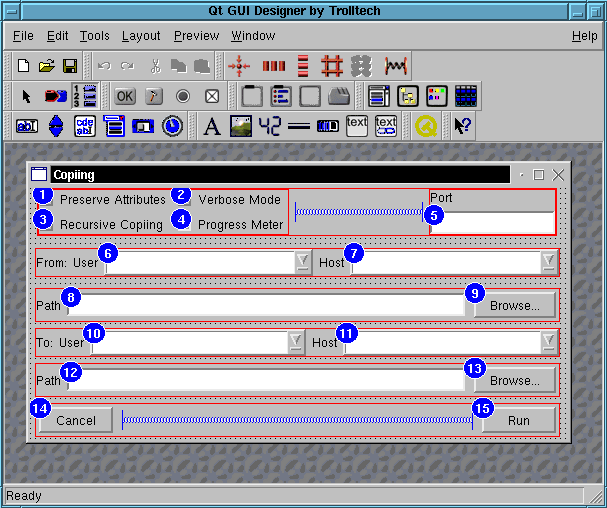Viewport: 607px width, 508px height.
Task: Open the Preview menu
Action: [196, 36]
